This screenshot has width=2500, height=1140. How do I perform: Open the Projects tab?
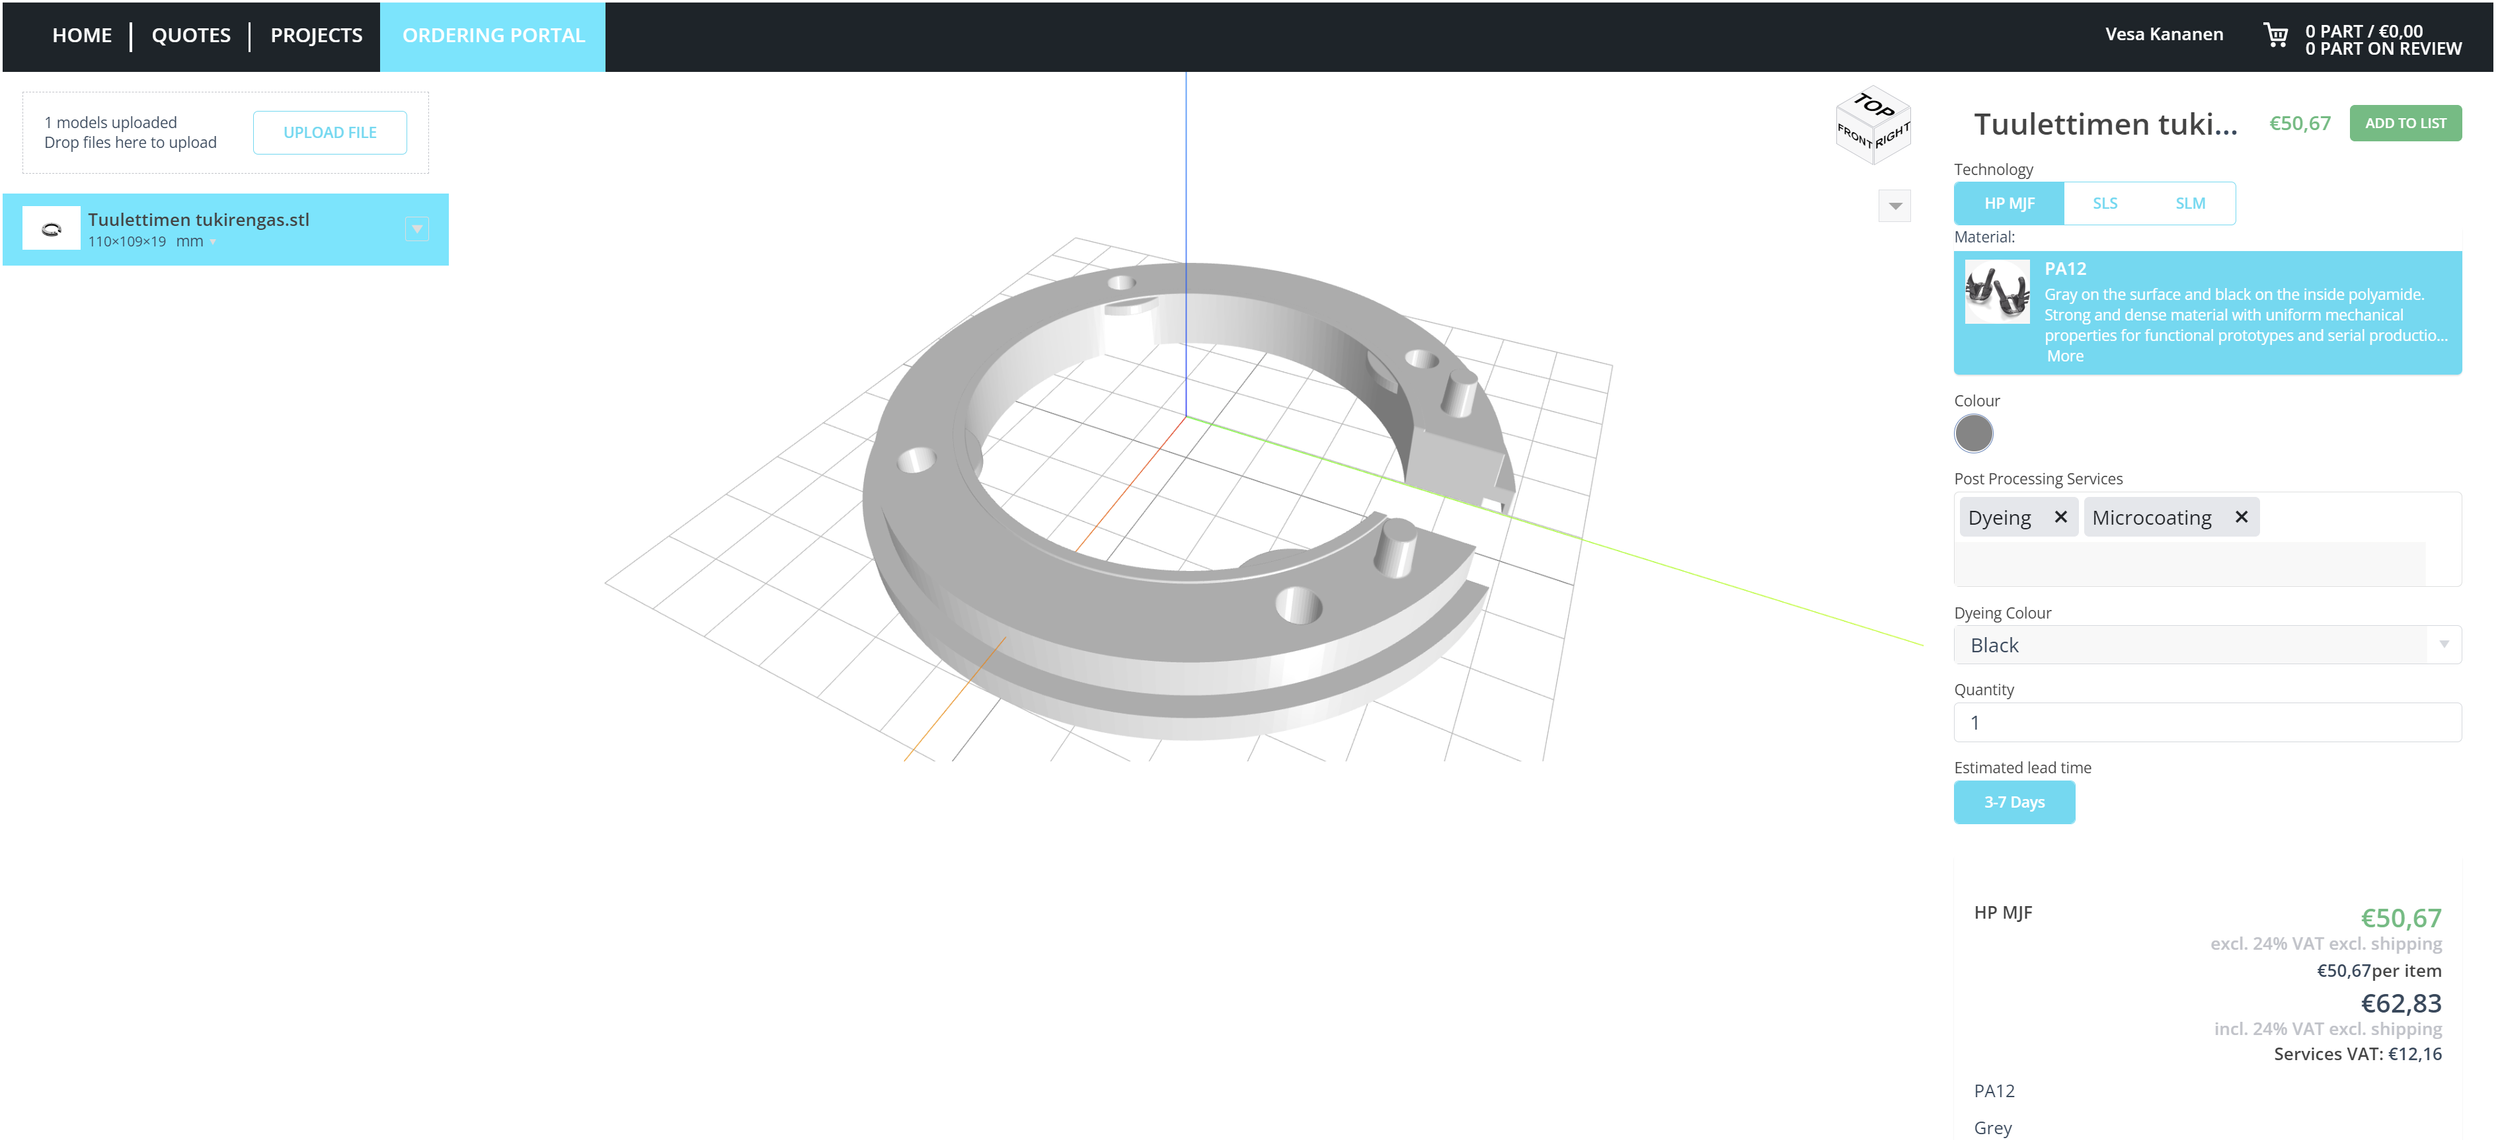pos(316,36)
